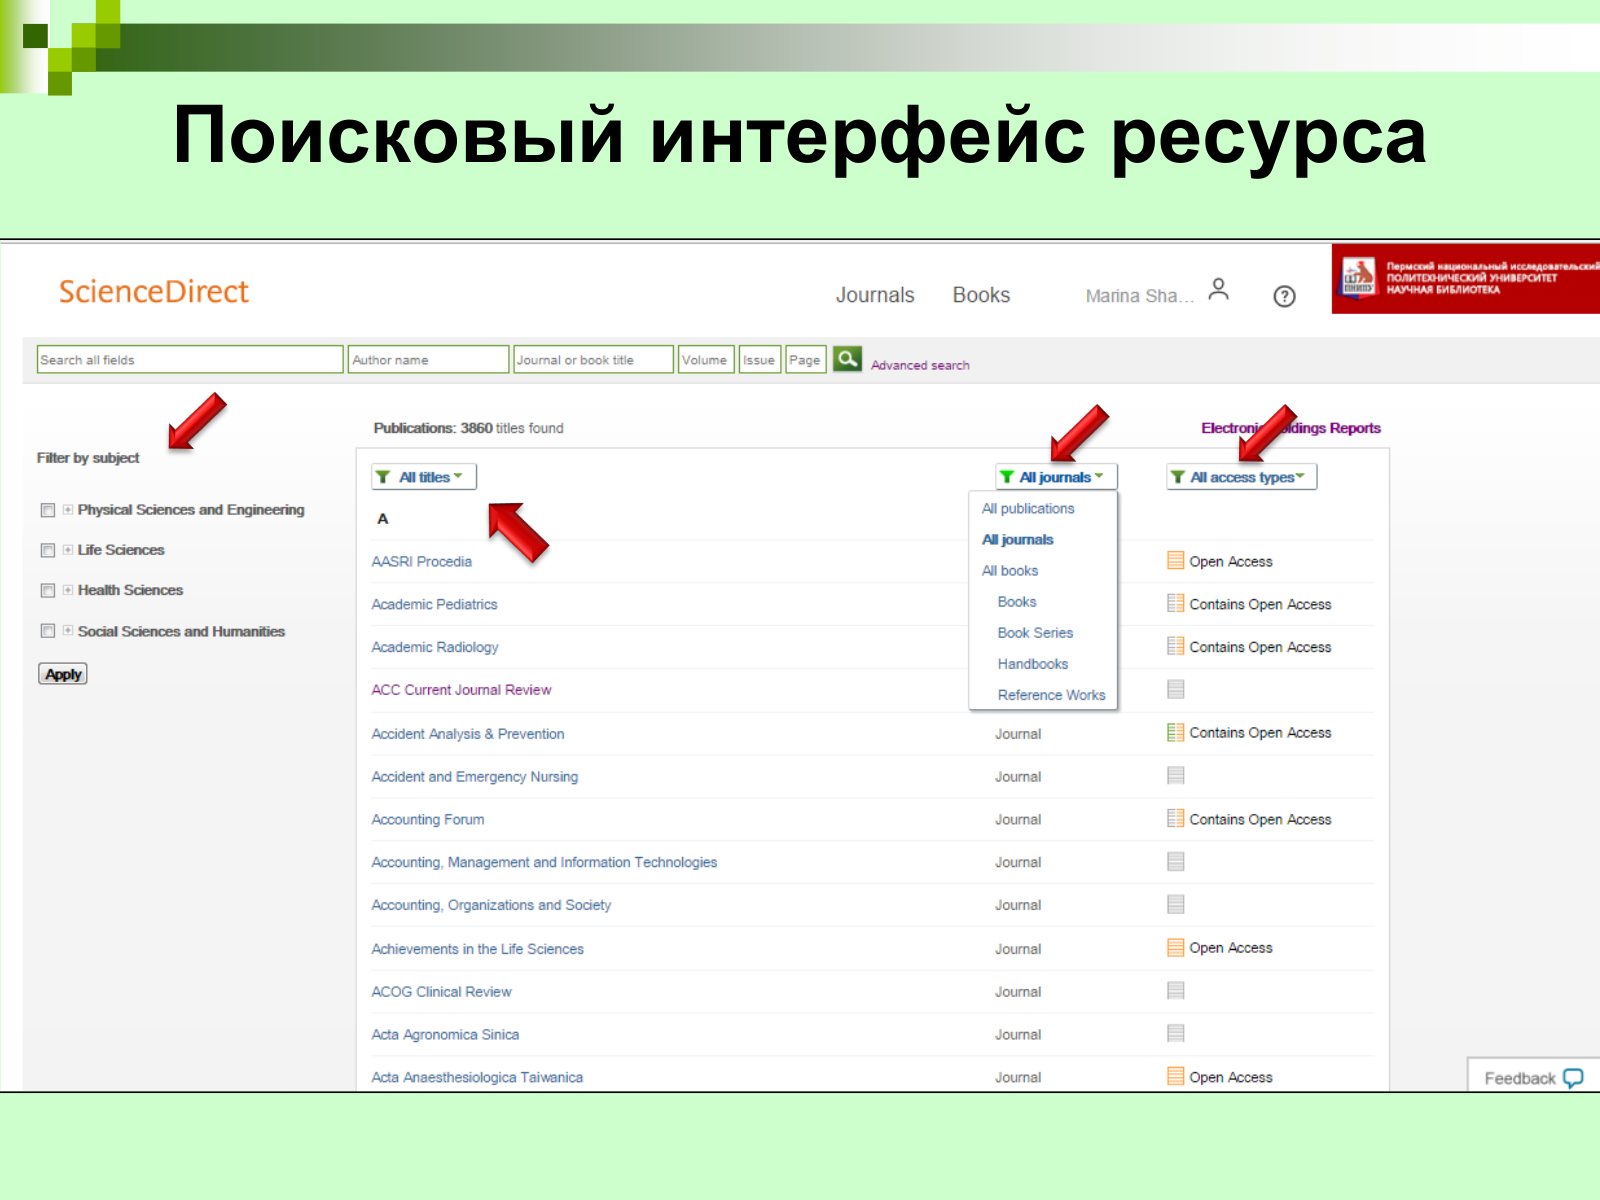This screenshot has width=1600, height=1200.
Task: Click the green search magnifier button
Action: click(x=847, y=358)
